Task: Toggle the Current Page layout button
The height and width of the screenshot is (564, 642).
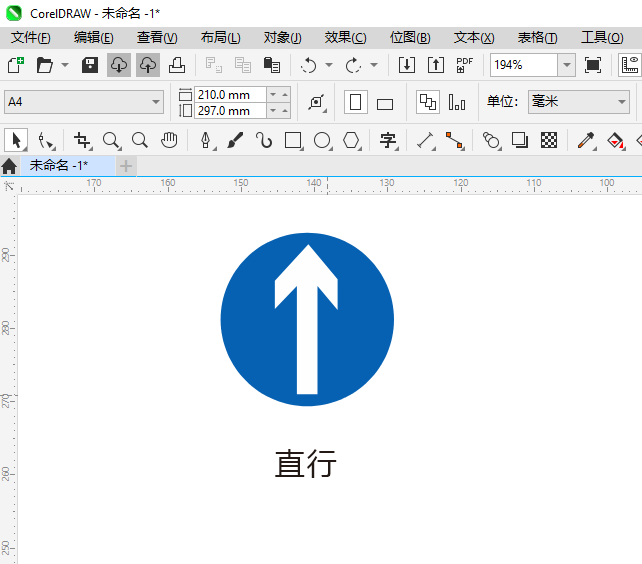Action: pos(457,102)
